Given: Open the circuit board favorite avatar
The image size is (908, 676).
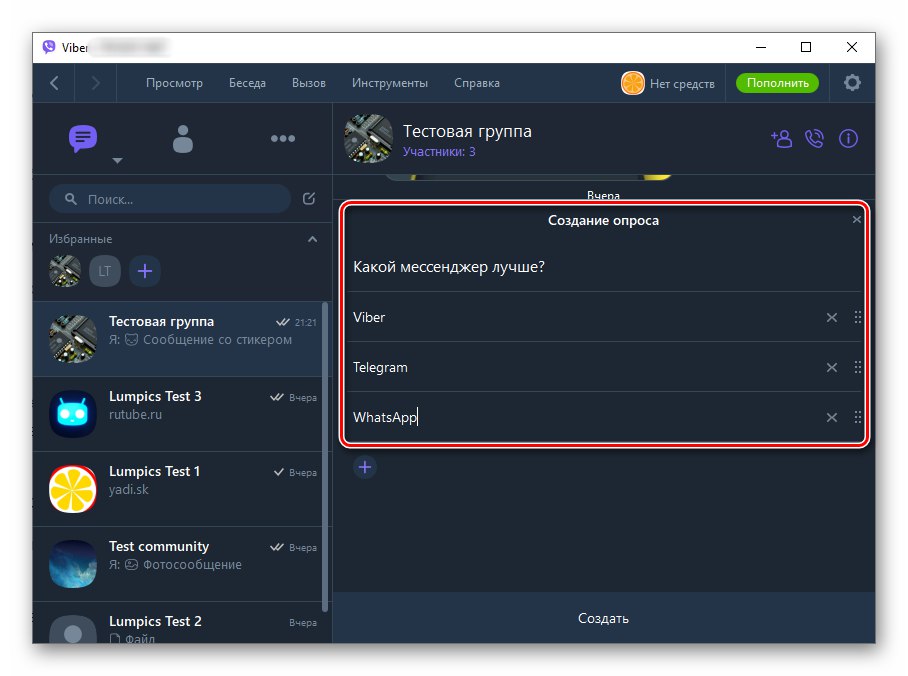Looking at the screenshot, I should (65, 271).
